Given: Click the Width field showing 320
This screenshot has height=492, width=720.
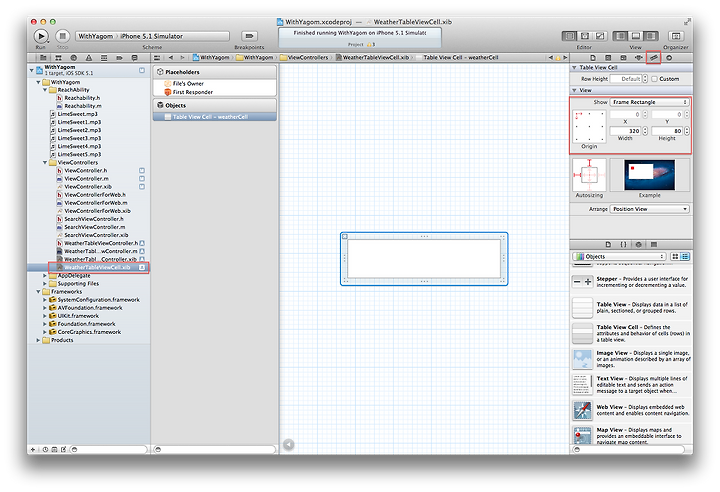Looking at the screenshot, I should point(625,131).
